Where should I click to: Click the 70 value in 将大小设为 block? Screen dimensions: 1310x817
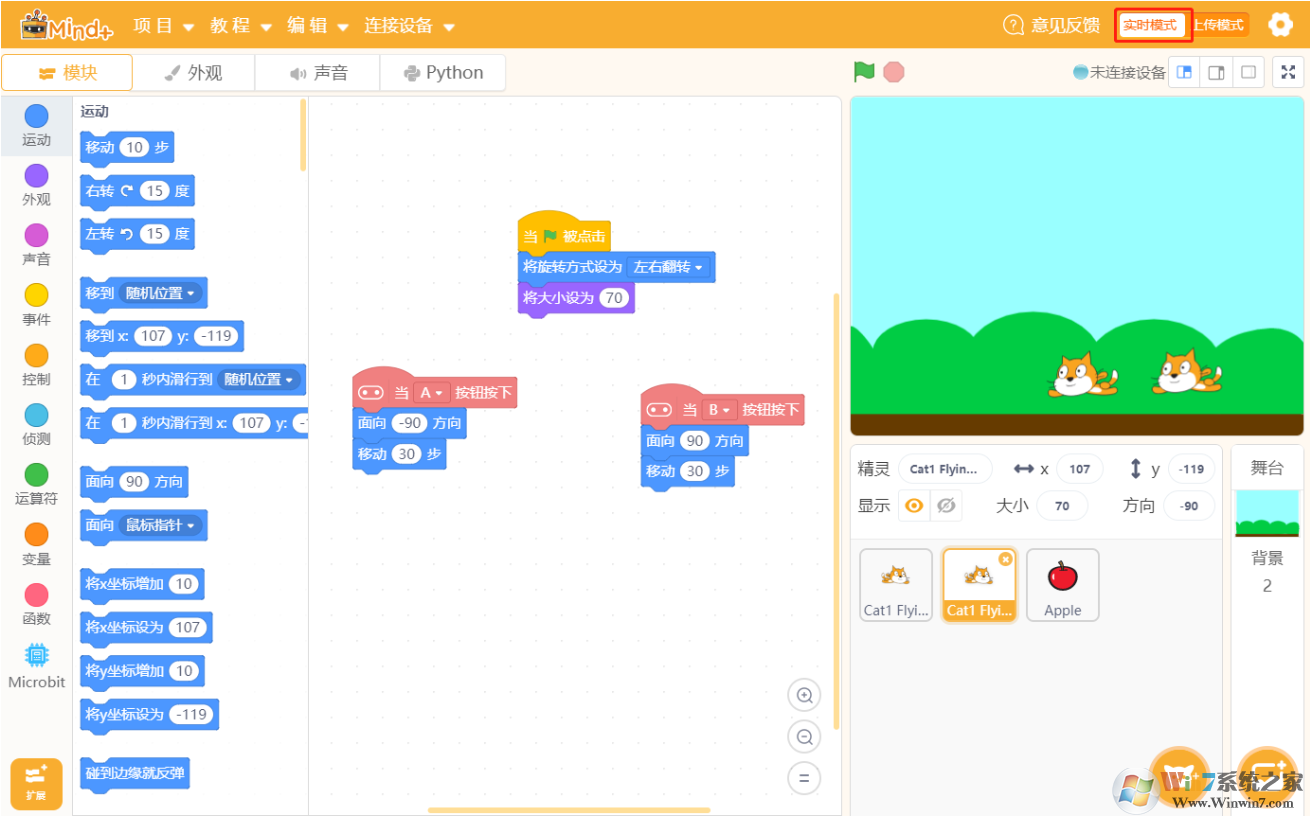pyautogui.click(x=614, y=298)
